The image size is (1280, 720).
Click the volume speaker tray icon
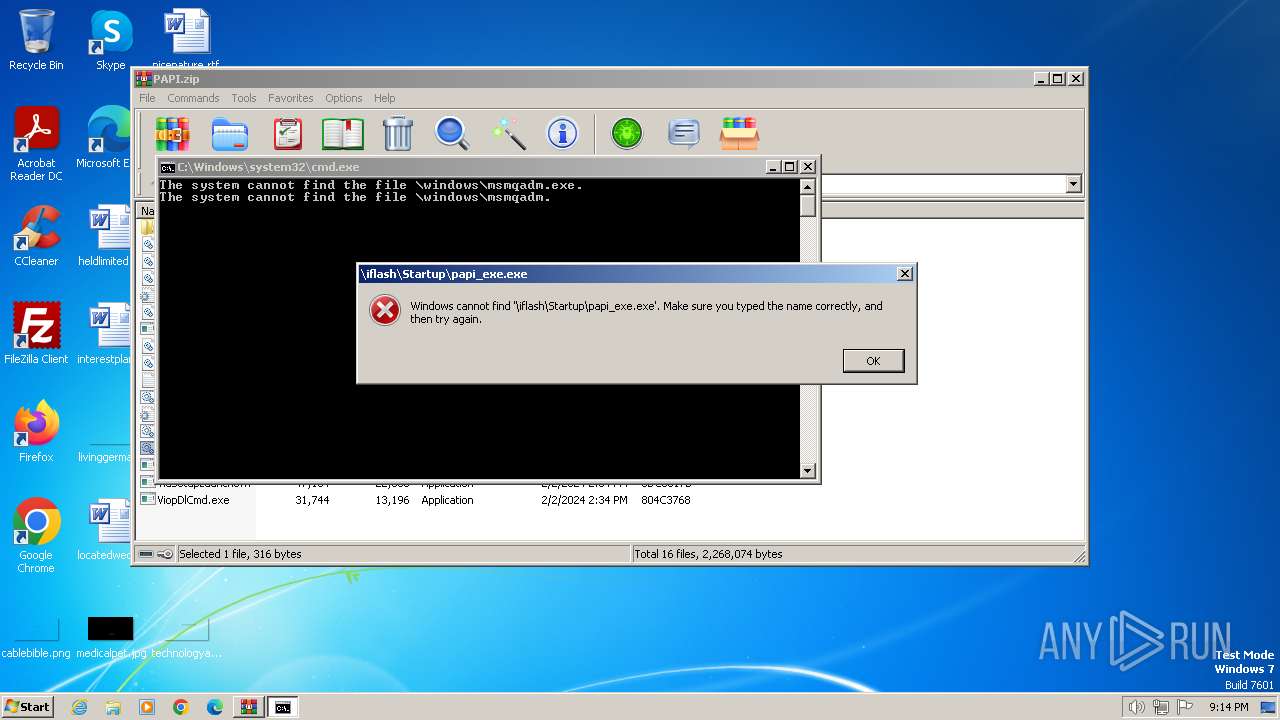coord(1136,707)
